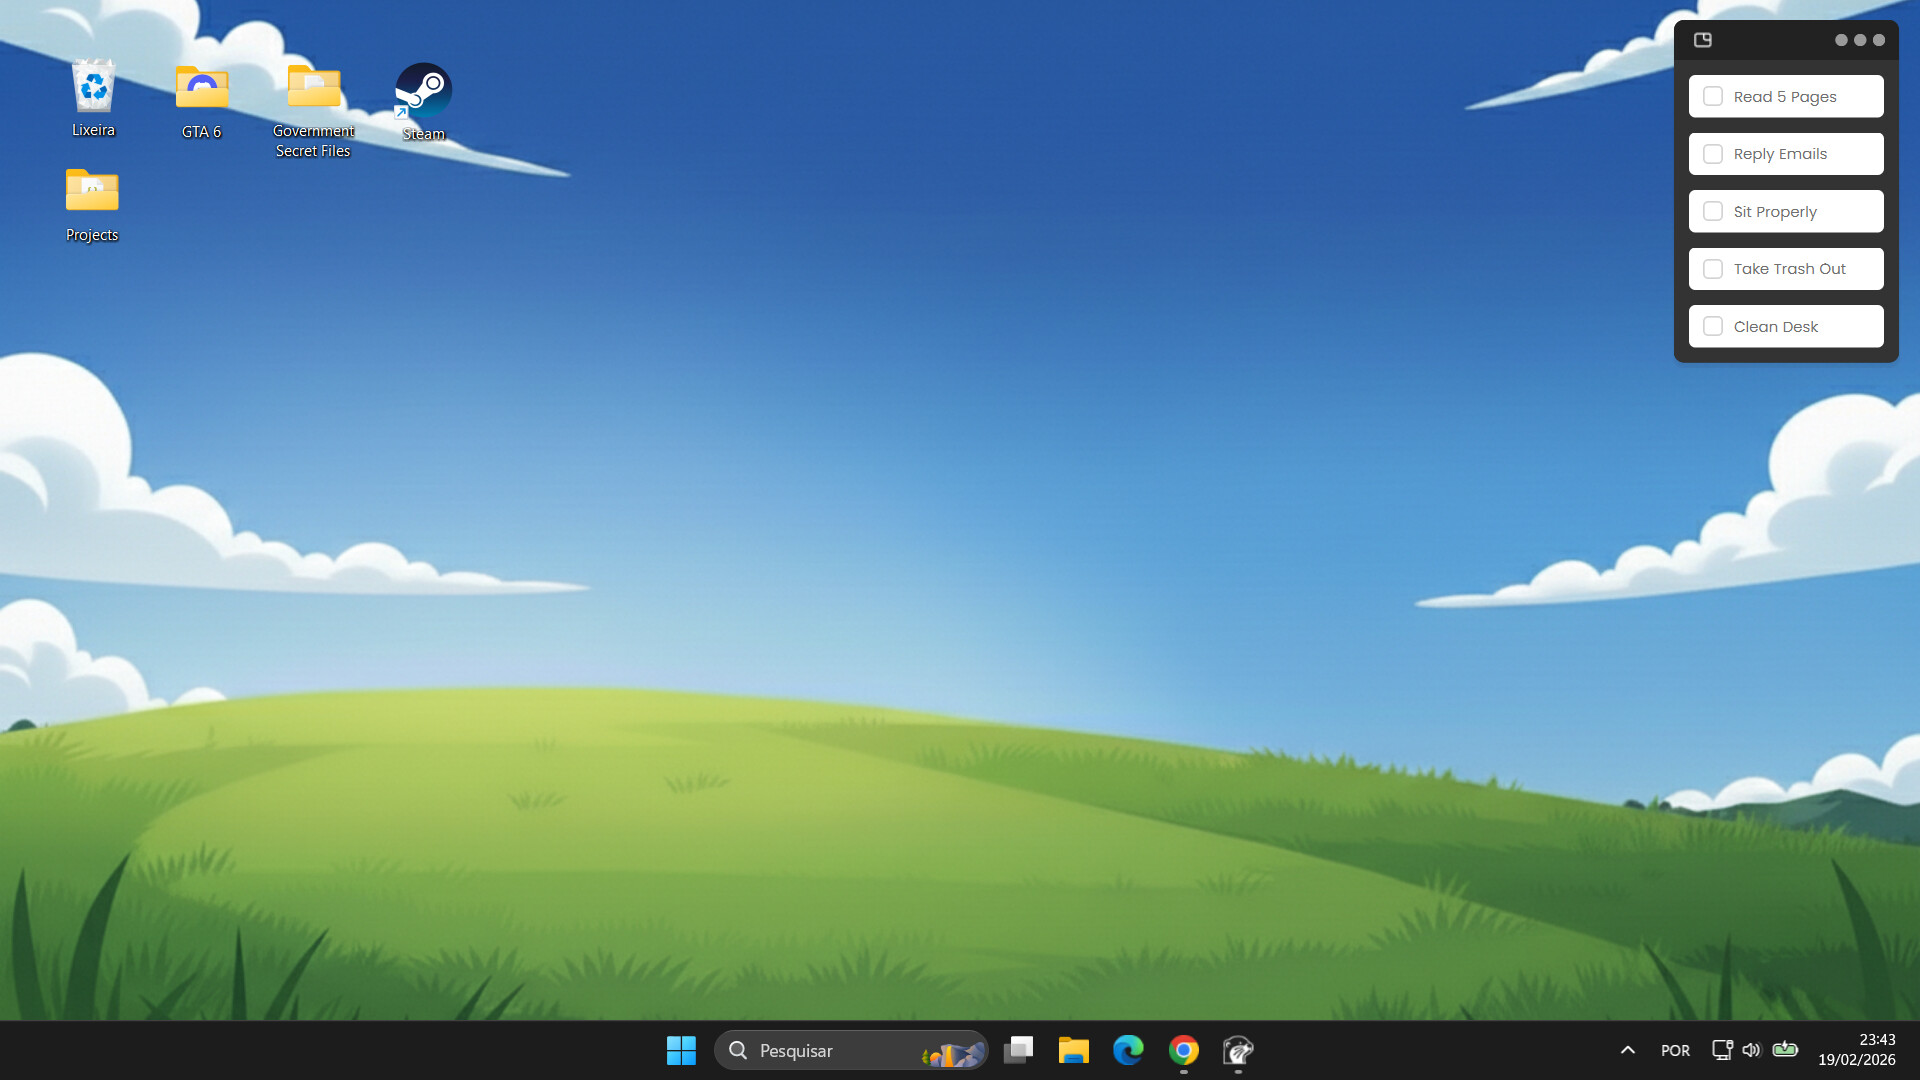Launch Steam from the desktop
1920x1080 pixels.
click(423, 90)
